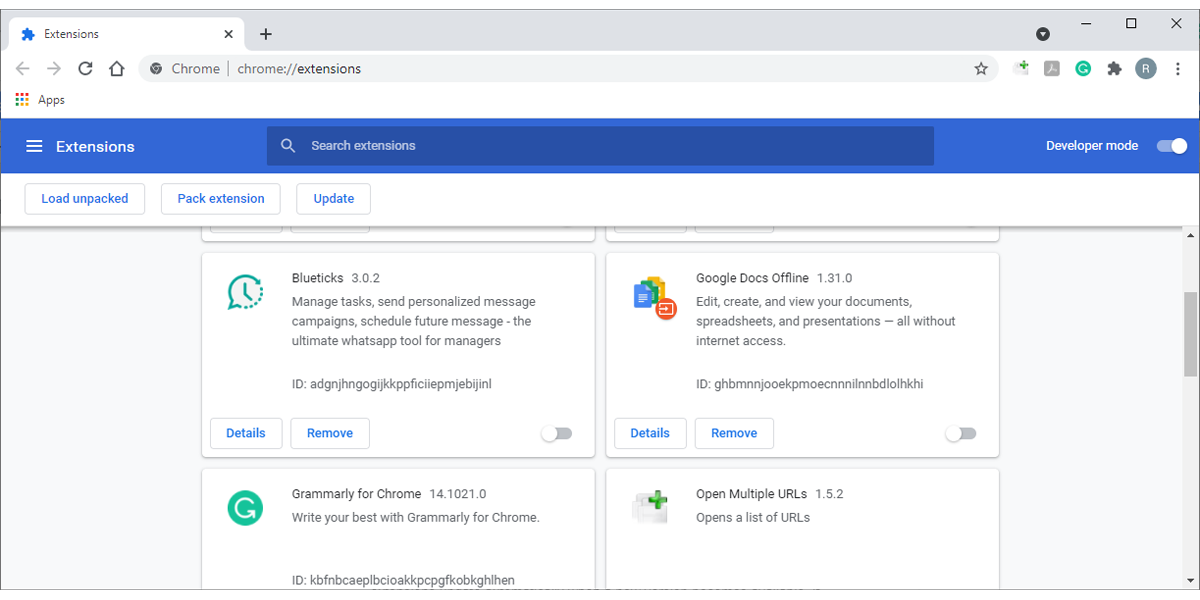Image resolution: width=1200 pixels, height=600 pixels.
Task: Select the Extensions browser tab
Action: click(x=127, y=34)
